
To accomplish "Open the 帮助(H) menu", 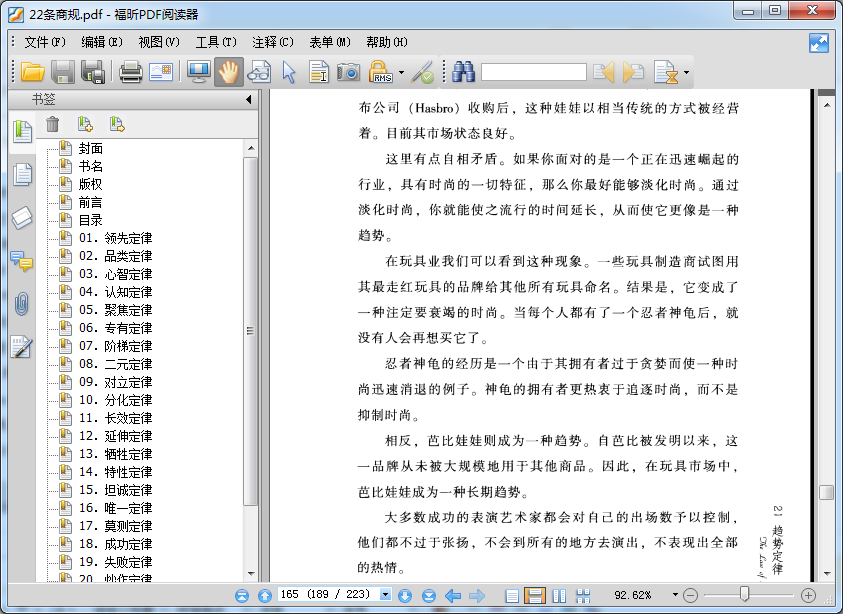I will pos(387,42).
